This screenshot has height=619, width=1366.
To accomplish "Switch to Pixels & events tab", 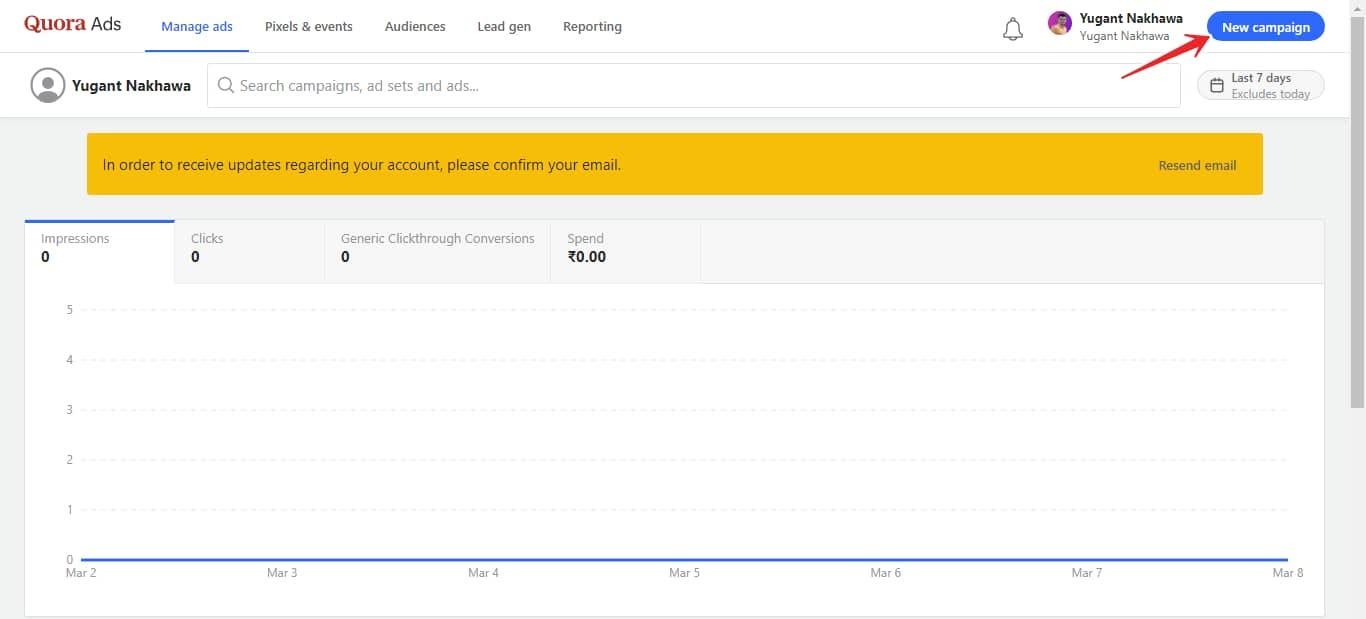I will click(x=309, y=27).
